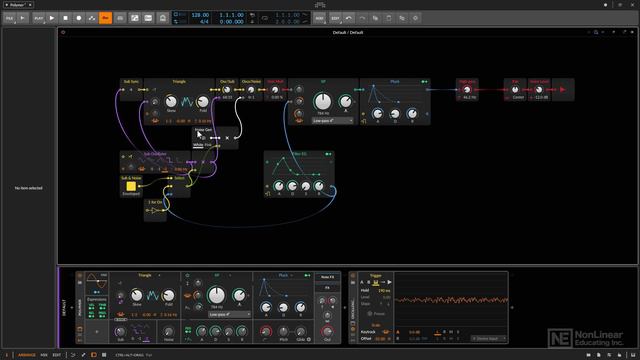640x360 pixels.
Task: Toggle the orange automation write button
Action: point(105,18)
